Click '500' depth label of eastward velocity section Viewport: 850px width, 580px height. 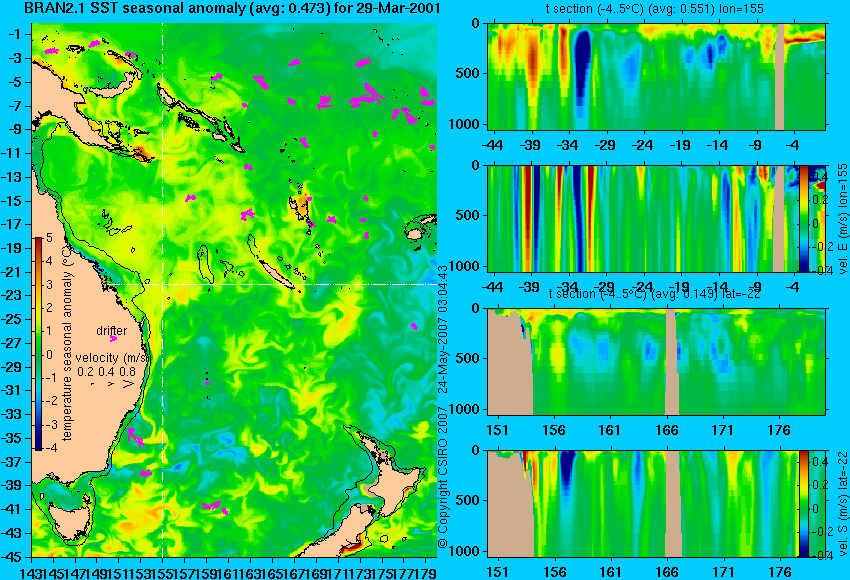click(x=469, y=215)
